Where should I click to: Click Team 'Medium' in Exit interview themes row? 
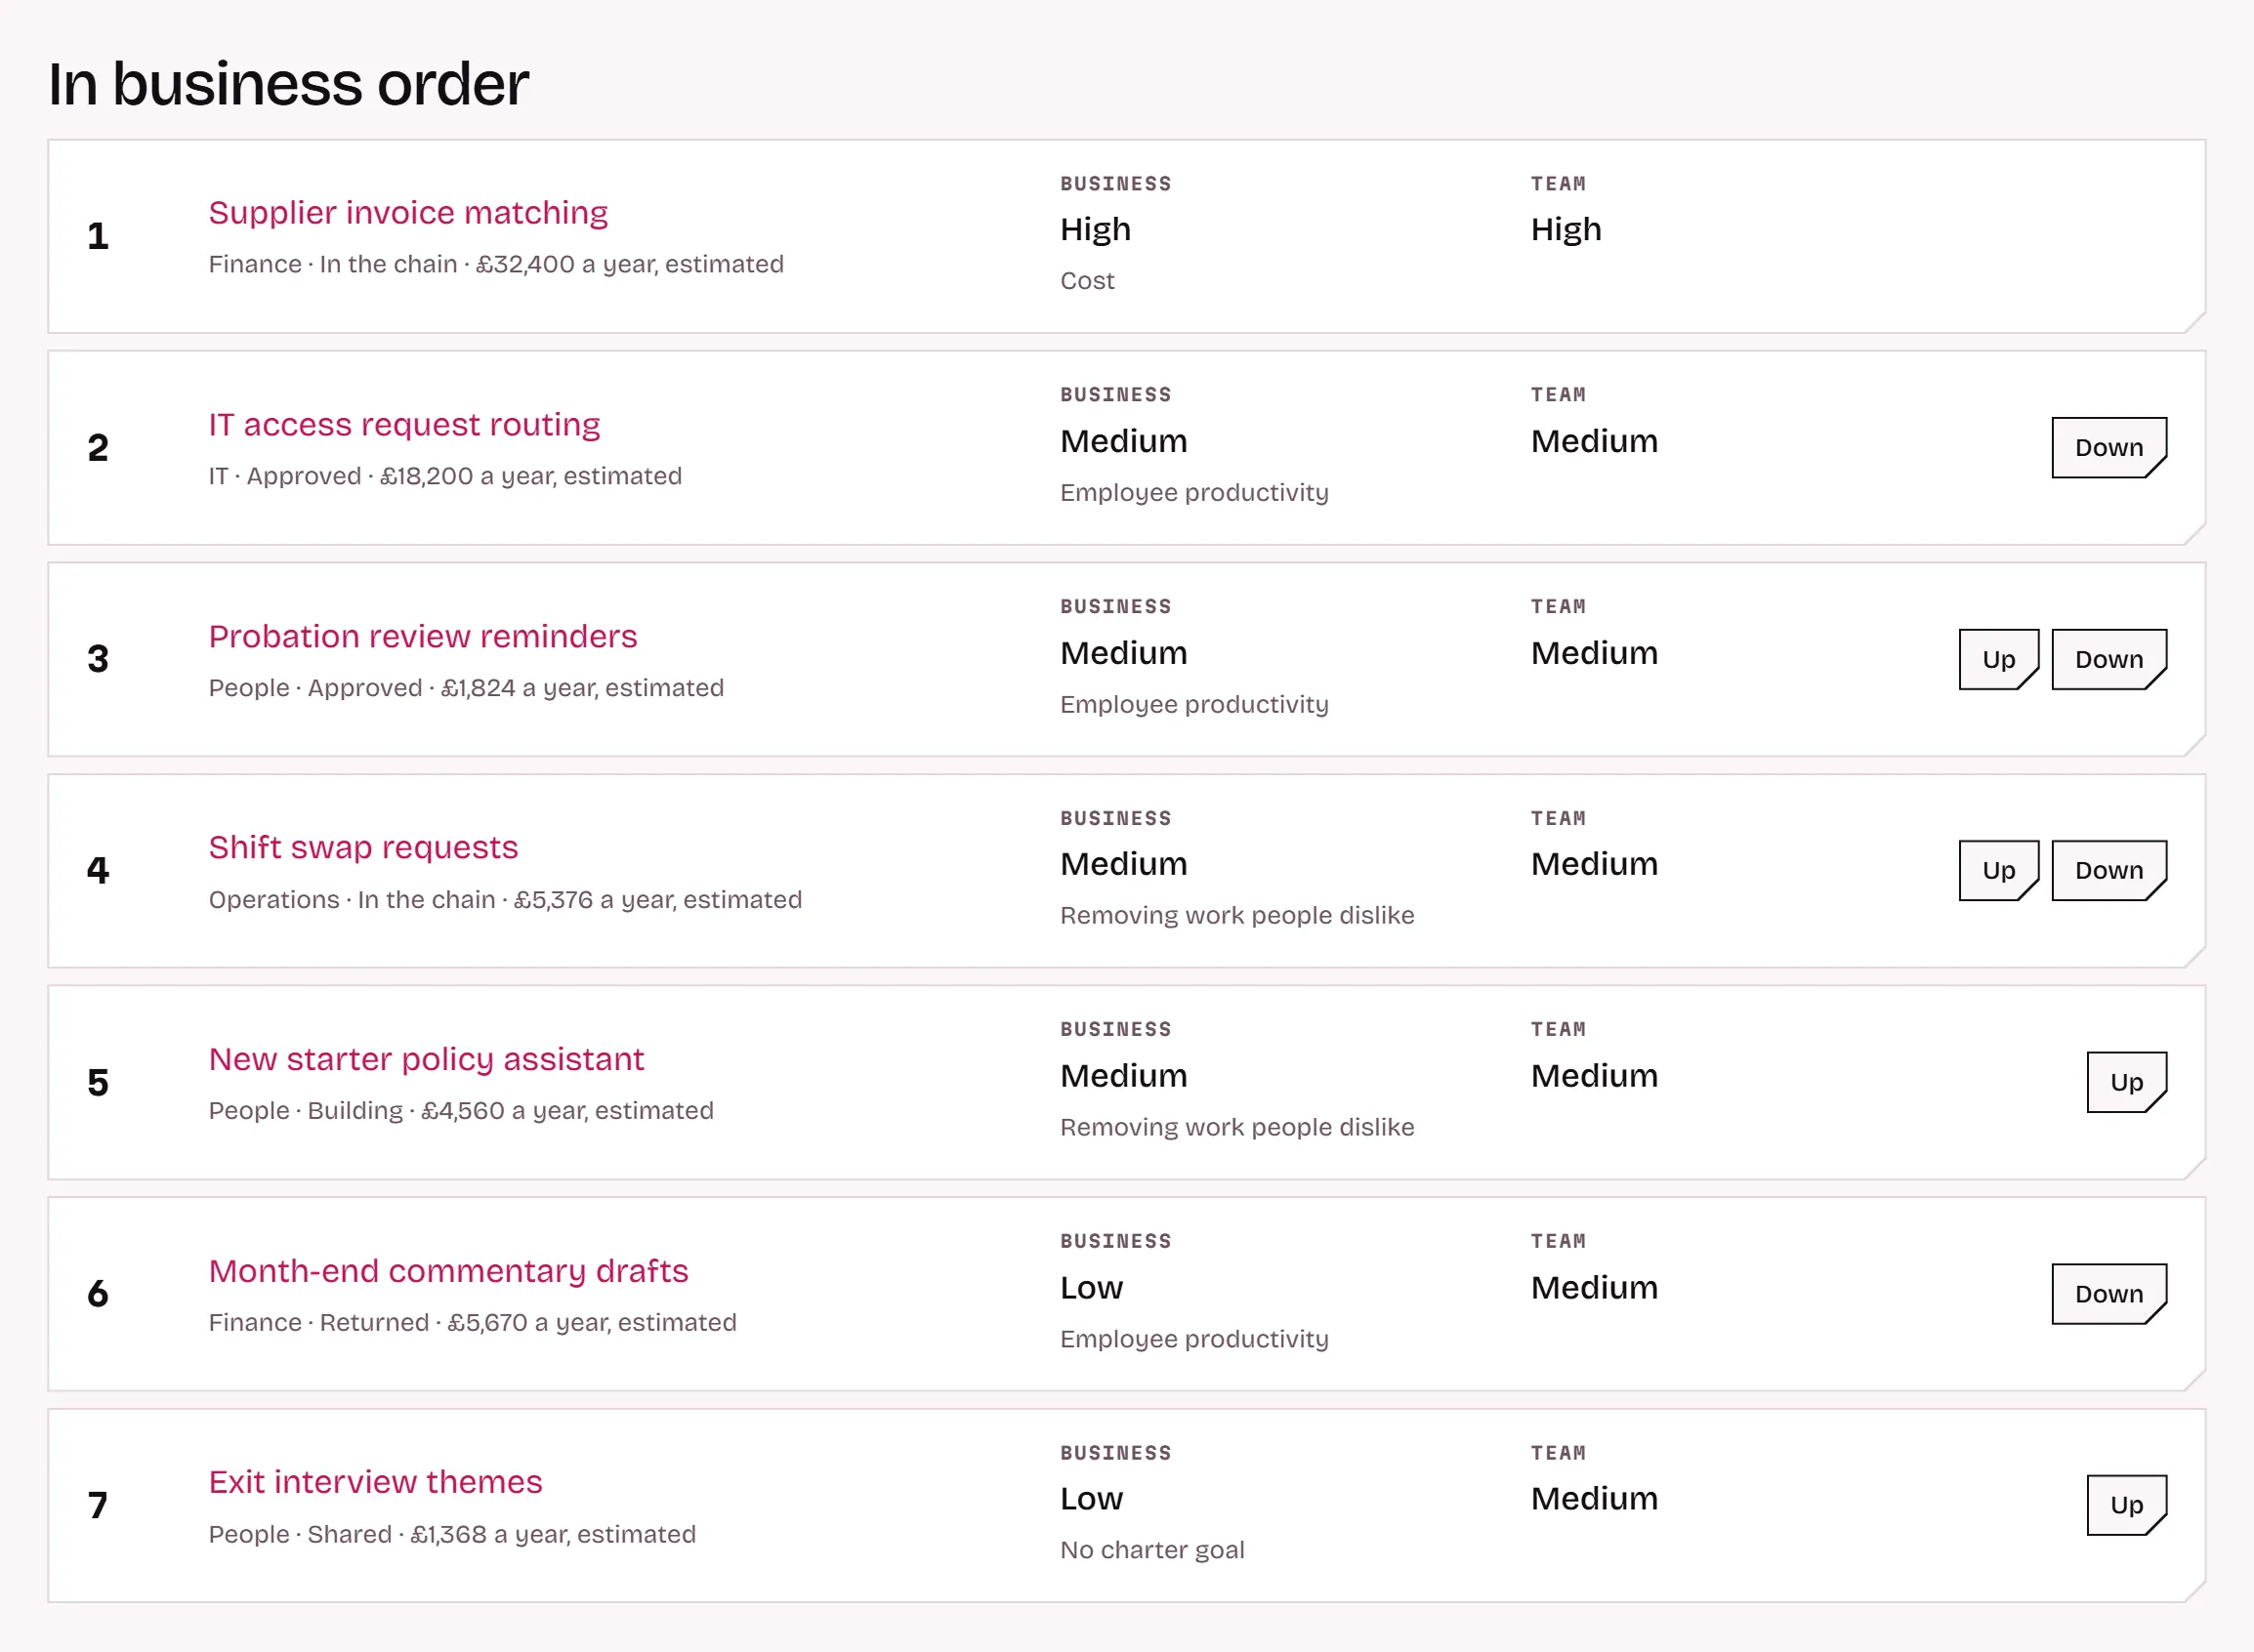pyautogui.click(x=1594, y=1499)
